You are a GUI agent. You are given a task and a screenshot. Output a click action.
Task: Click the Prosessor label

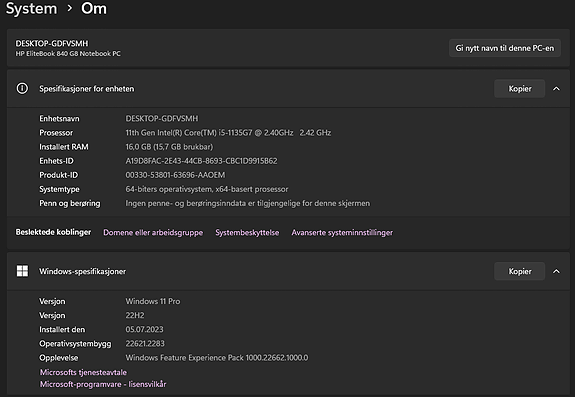coord(56,133)
